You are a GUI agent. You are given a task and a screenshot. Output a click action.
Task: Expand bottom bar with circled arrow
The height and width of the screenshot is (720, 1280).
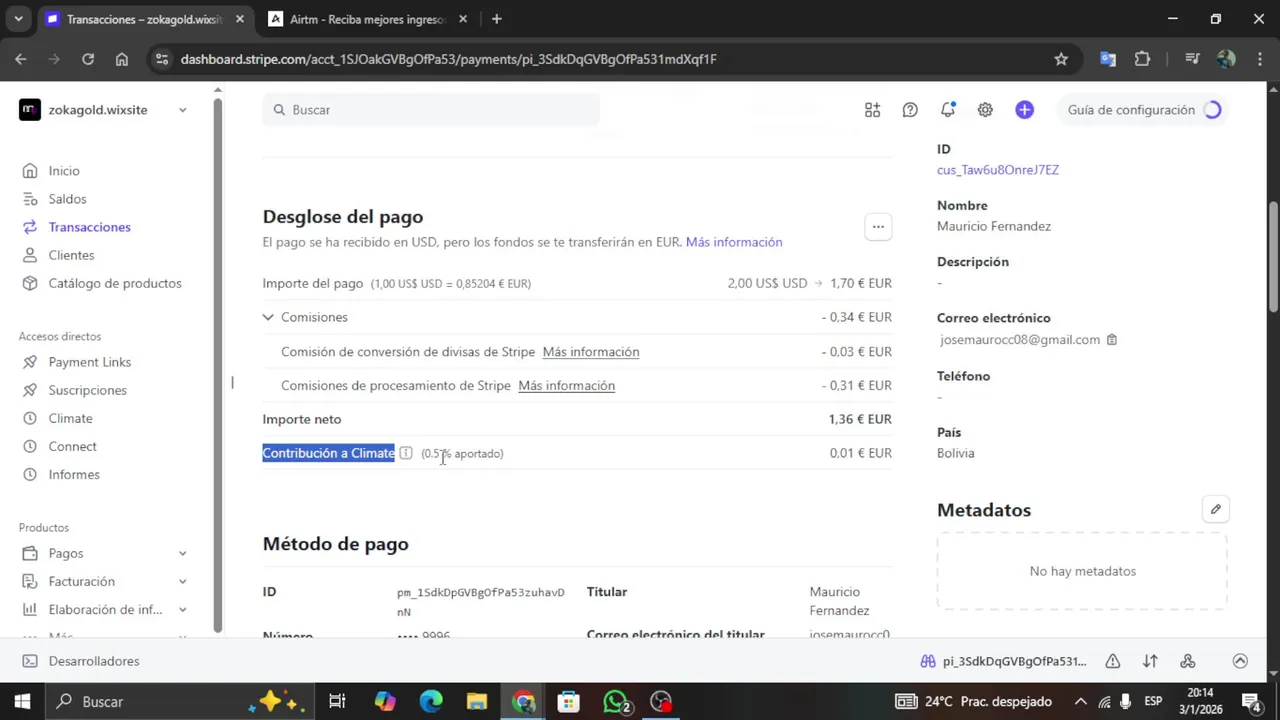click(1240, 661)
